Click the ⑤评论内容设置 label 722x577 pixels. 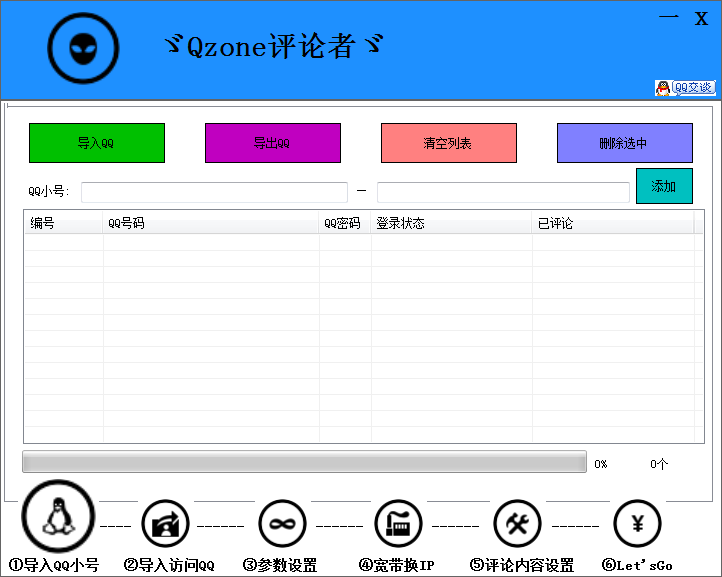[522, 565]
